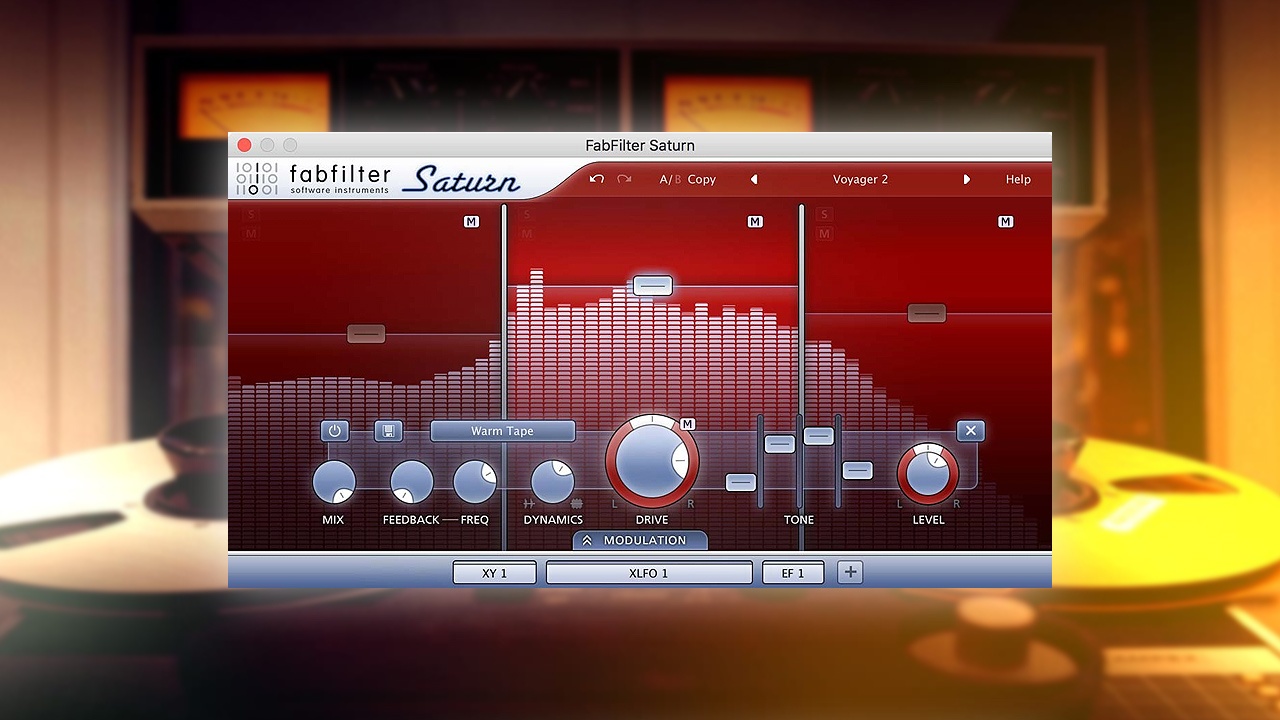
Task: Click the R label under the Level knob
Action: click(x=956, y=505)
